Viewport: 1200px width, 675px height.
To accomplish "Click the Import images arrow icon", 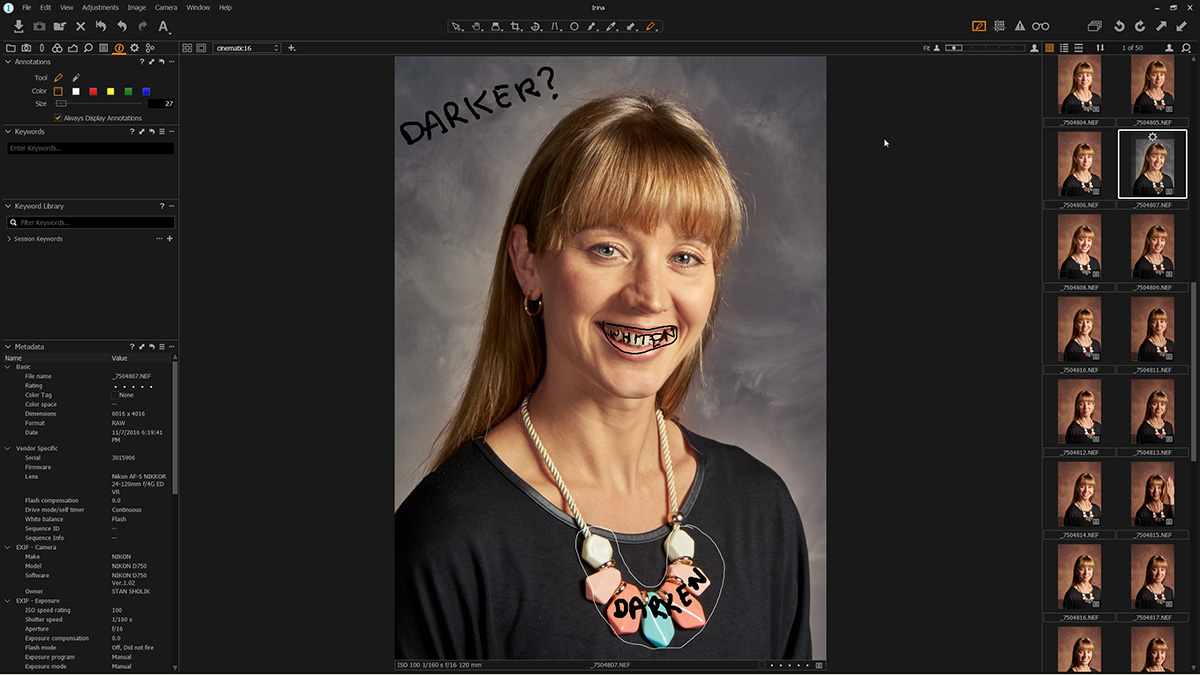I will [x=19, y=26].
